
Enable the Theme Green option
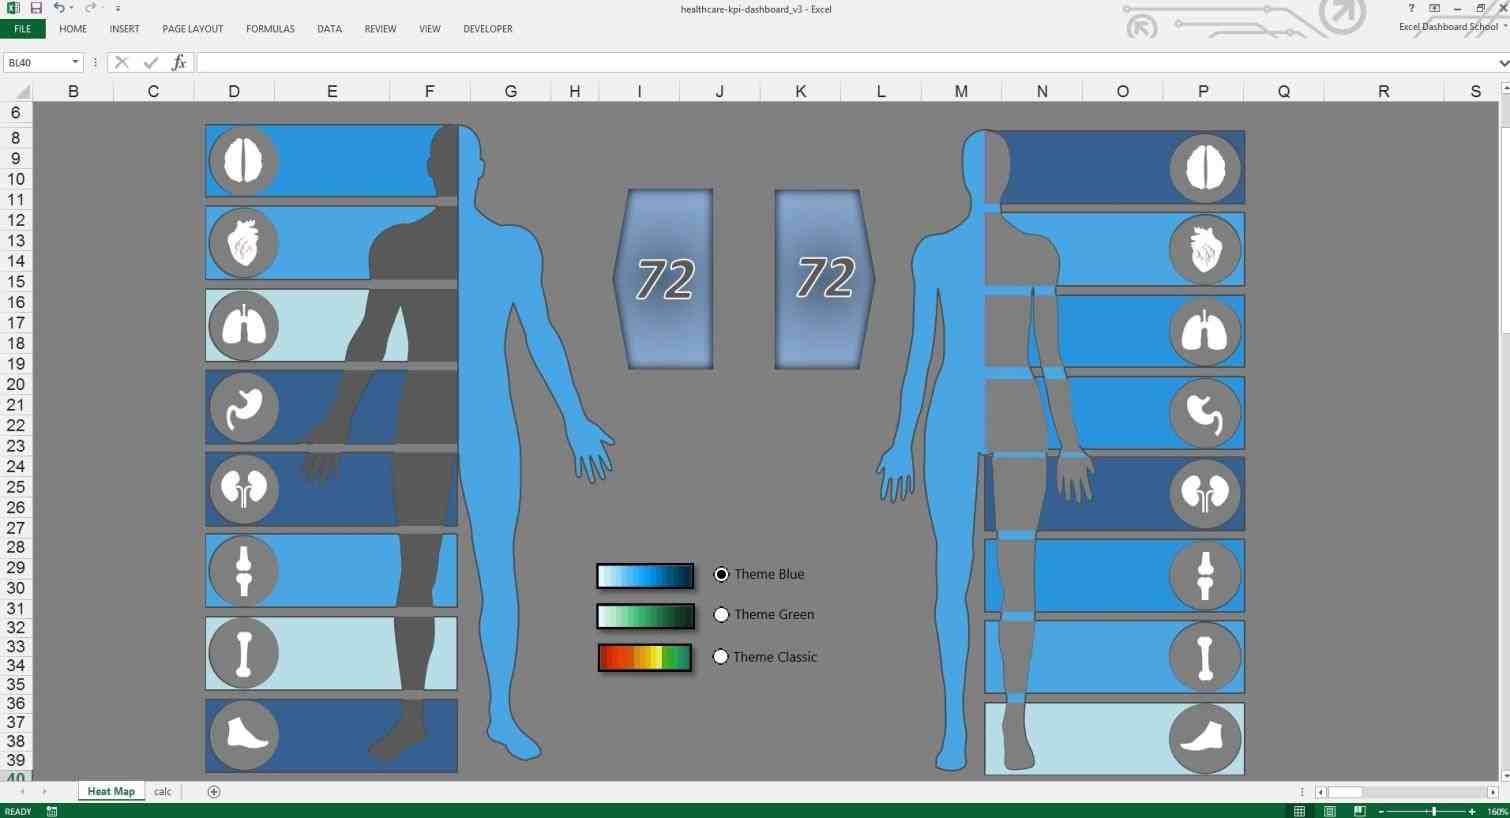point(721,614)
